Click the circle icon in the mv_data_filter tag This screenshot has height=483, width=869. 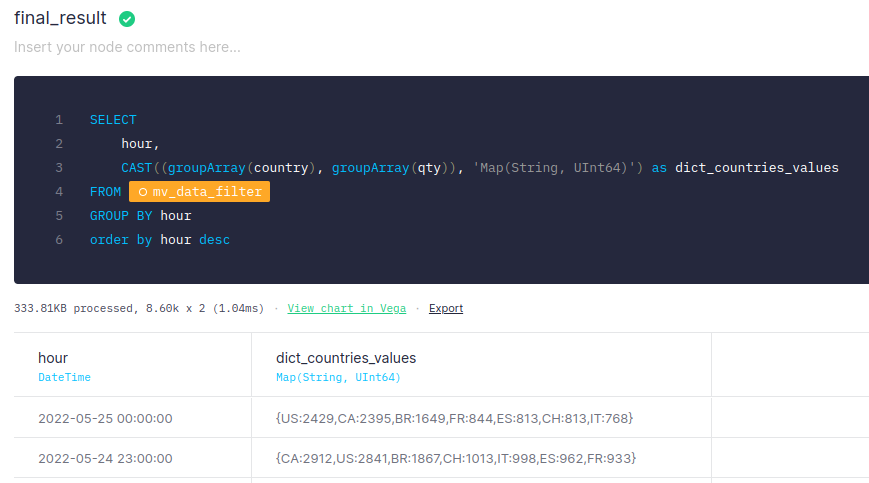[x=143, y=192]
